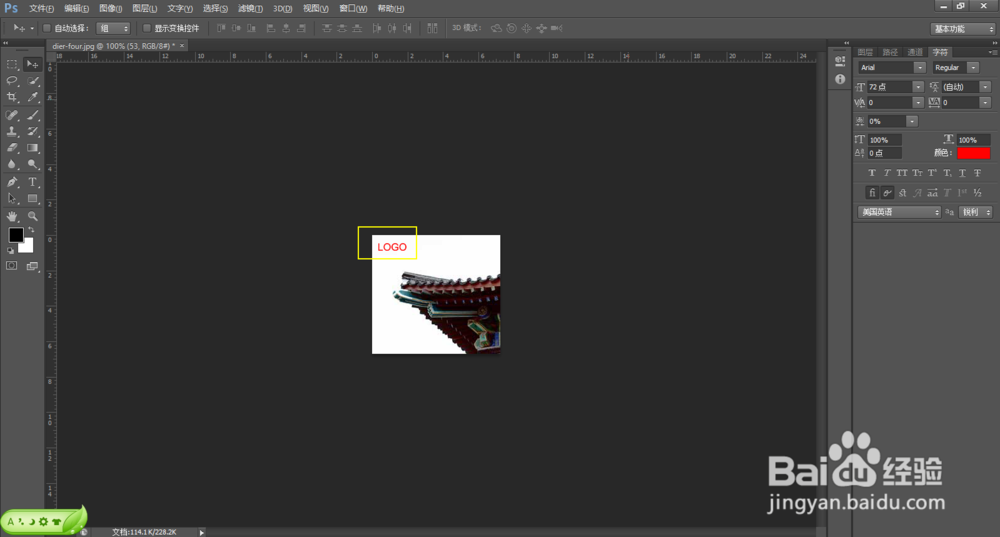The image size is (1000, 537).
Task: Toggle Faux Bold text style
Action: [x=872, y=173]
